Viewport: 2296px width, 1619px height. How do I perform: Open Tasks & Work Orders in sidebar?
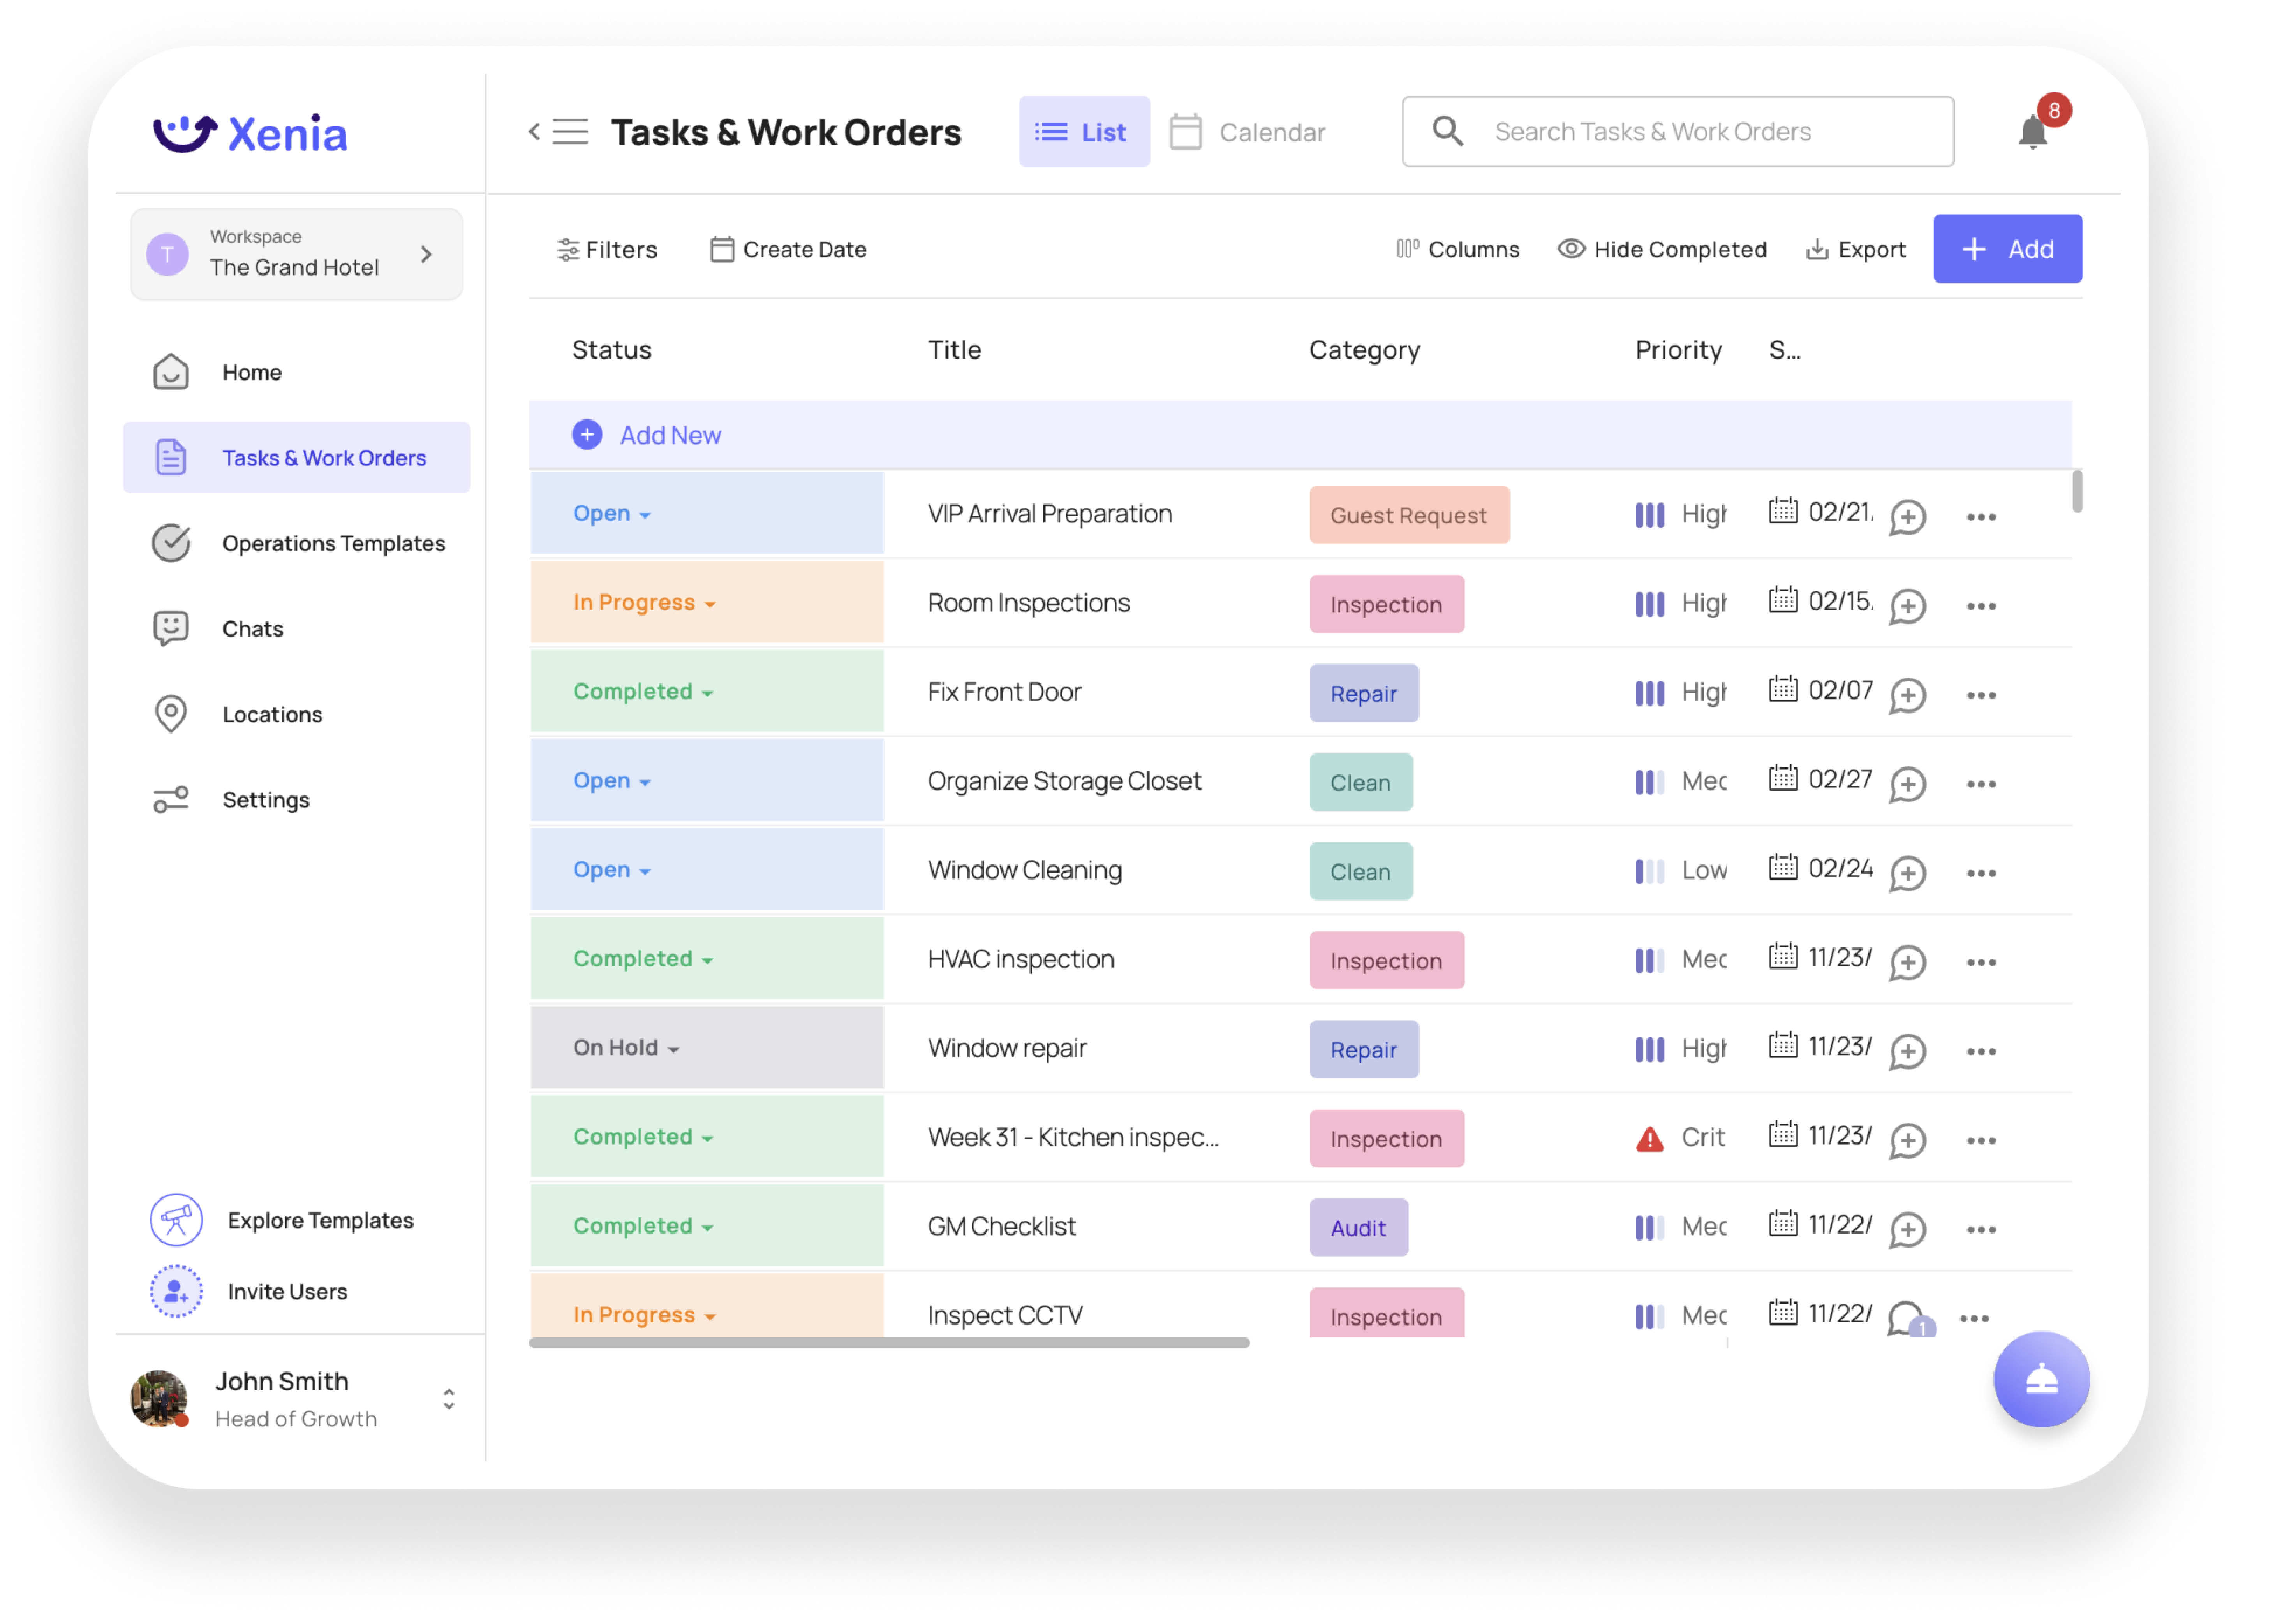(x=296, y=457)
